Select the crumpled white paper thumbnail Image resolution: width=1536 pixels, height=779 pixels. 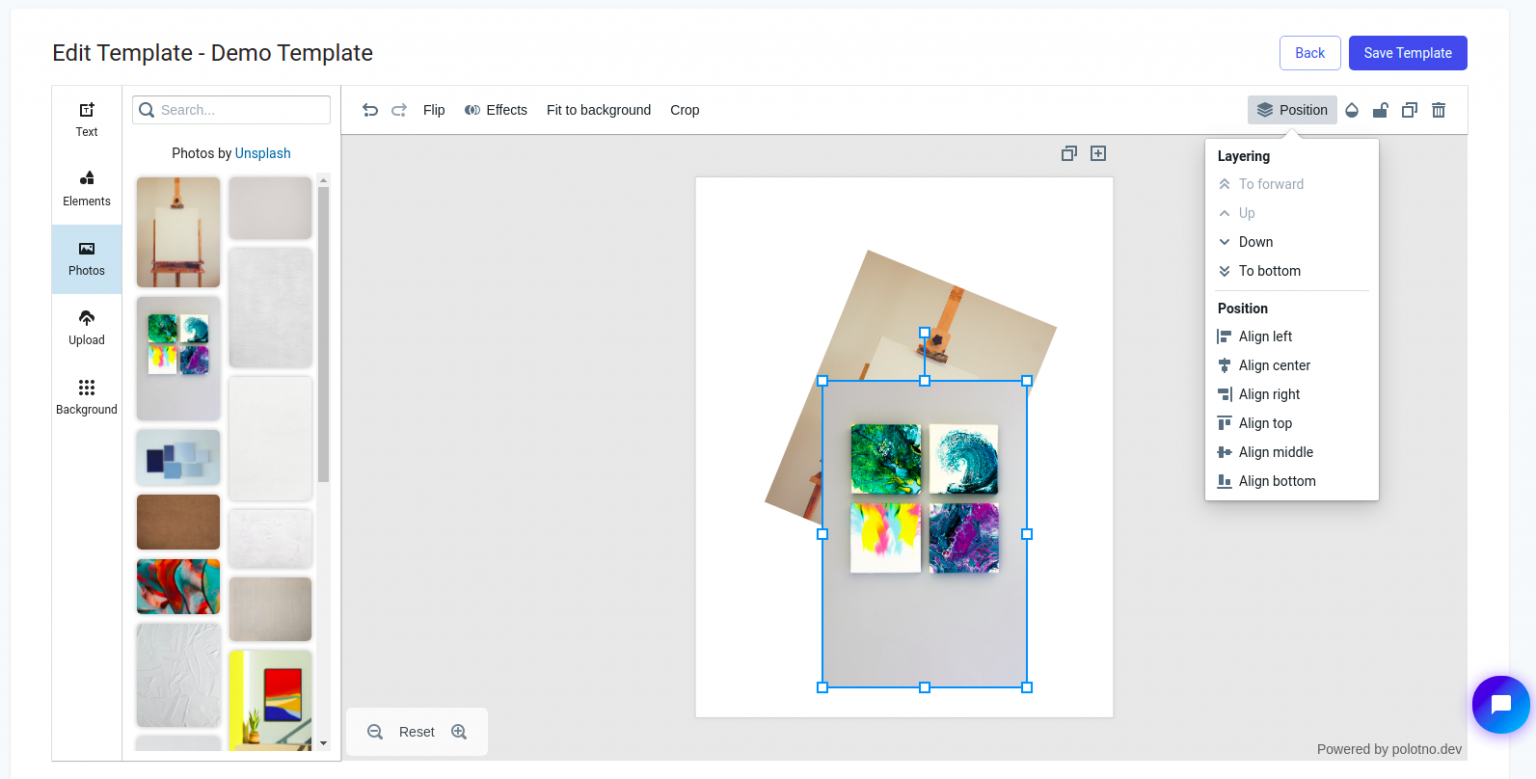pyautogui.click(x=178, y=675)
